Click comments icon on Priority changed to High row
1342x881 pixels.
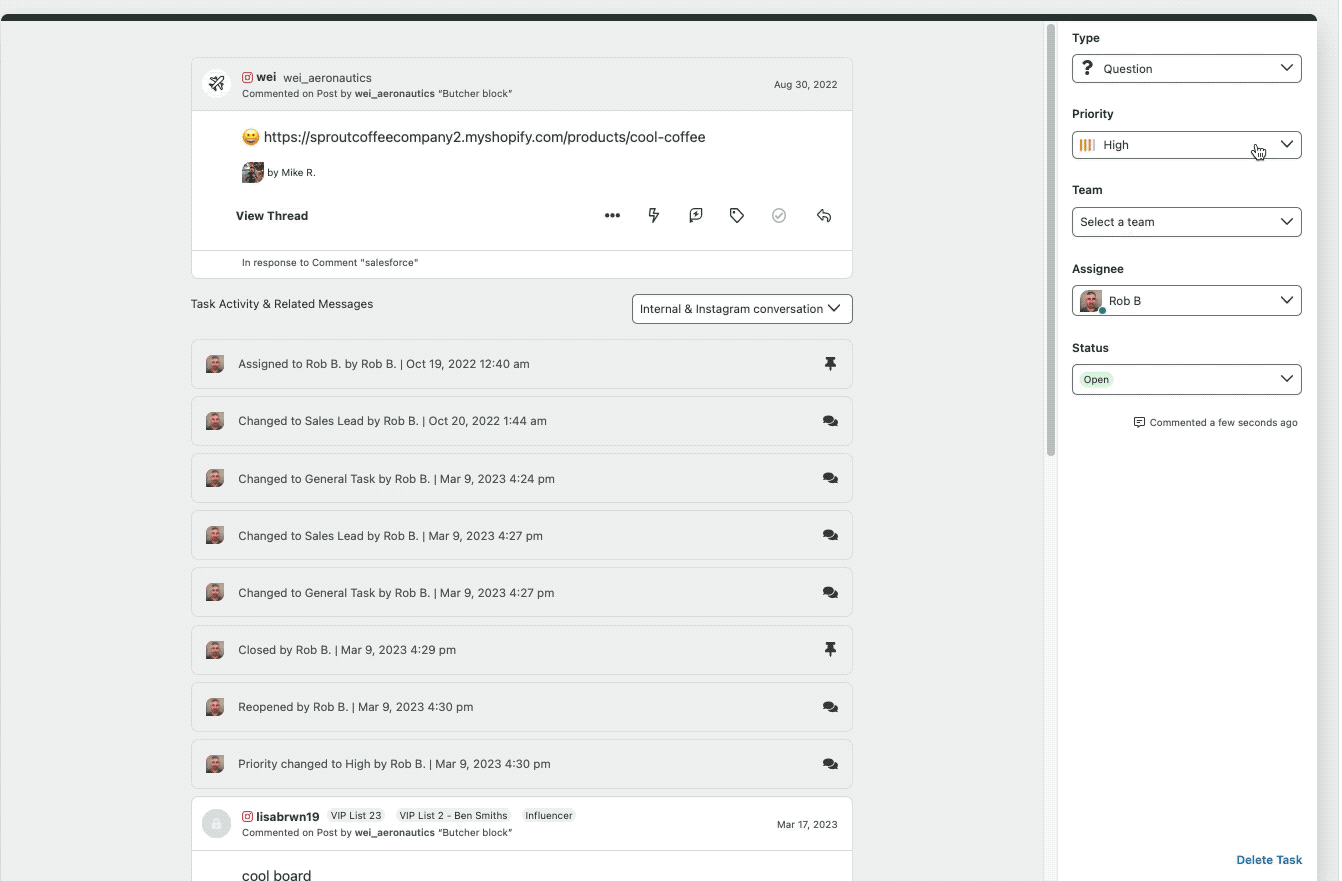click(830, 763)
